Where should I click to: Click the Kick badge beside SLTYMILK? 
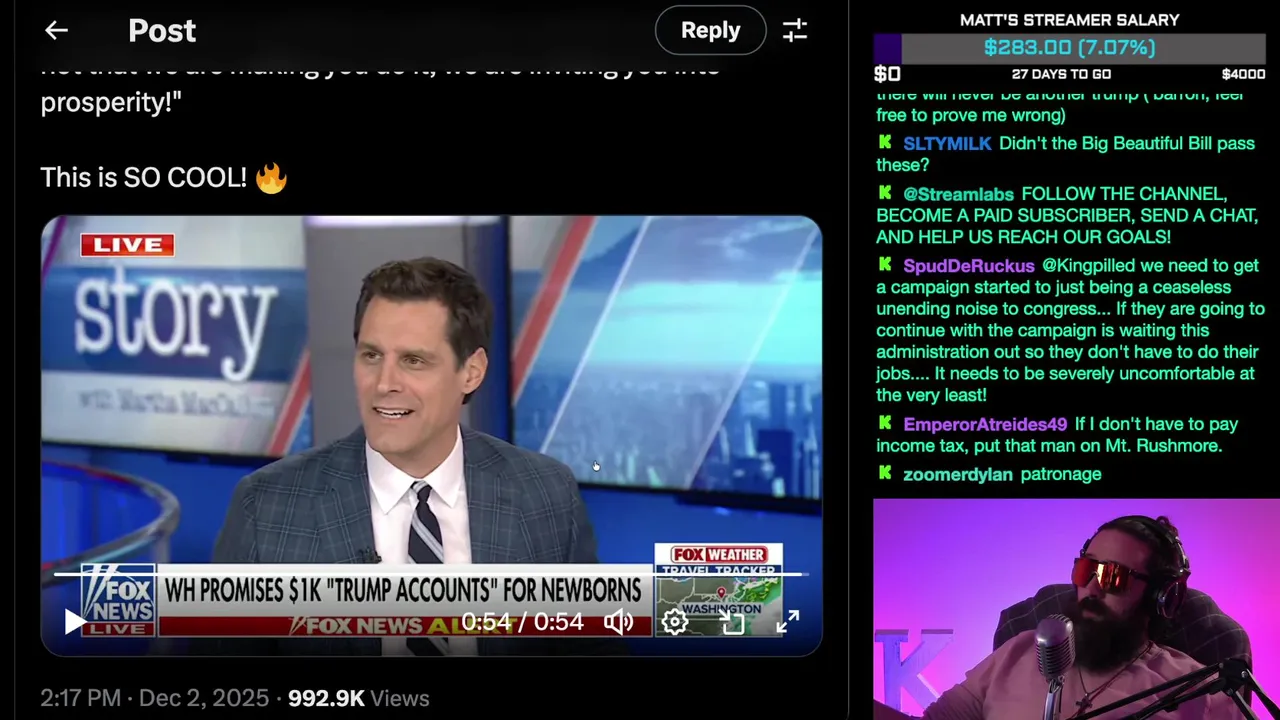coord(885,143)
